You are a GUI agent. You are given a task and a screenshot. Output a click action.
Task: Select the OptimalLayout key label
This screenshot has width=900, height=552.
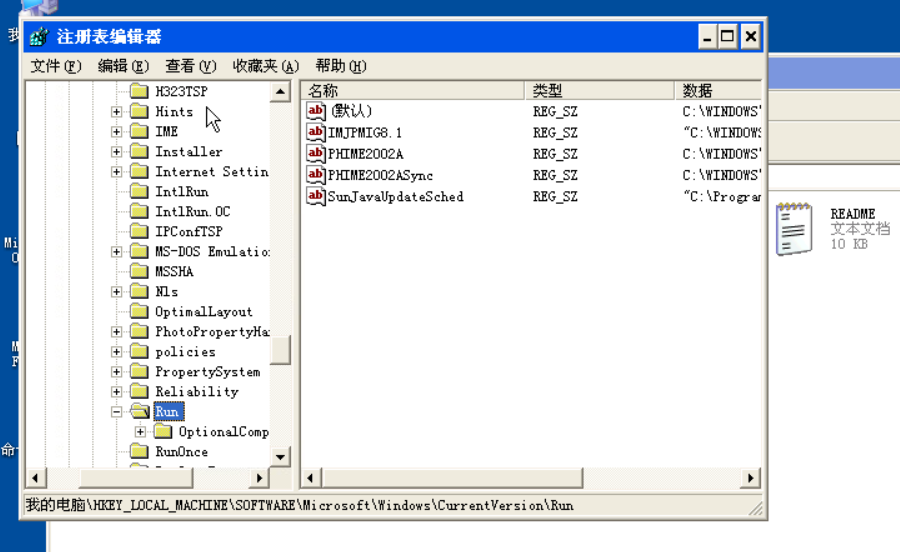(204, 312)
